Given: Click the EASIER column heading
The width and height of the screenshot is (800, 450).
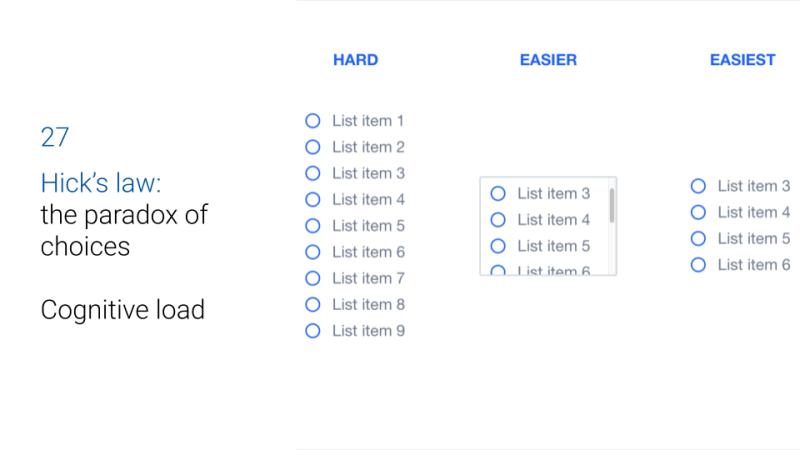Looking at the screenshot, I should (x=548, y=60).
